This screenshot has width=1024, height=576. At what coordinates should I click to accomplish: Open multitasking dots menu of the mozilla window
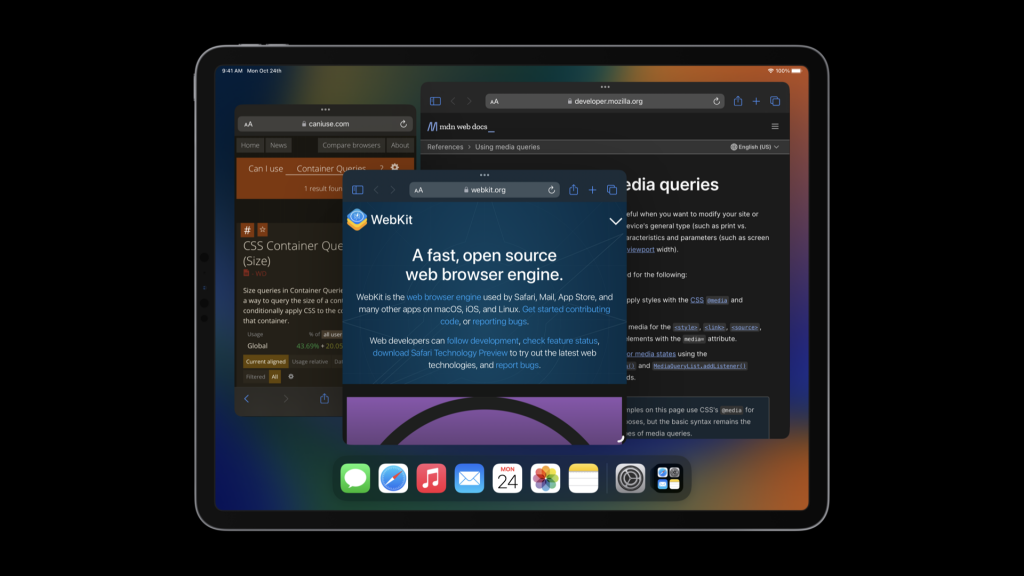coord(605,87)
